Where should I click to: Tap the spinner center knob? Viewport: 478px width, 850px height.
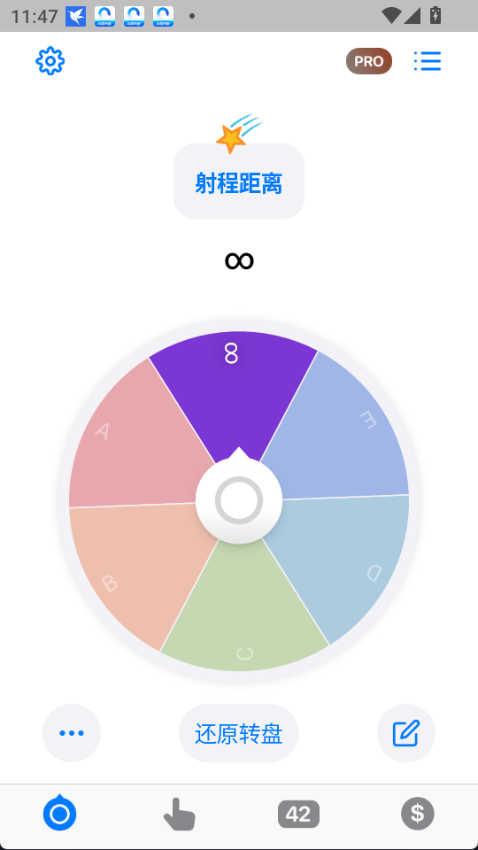coord(239,500)
